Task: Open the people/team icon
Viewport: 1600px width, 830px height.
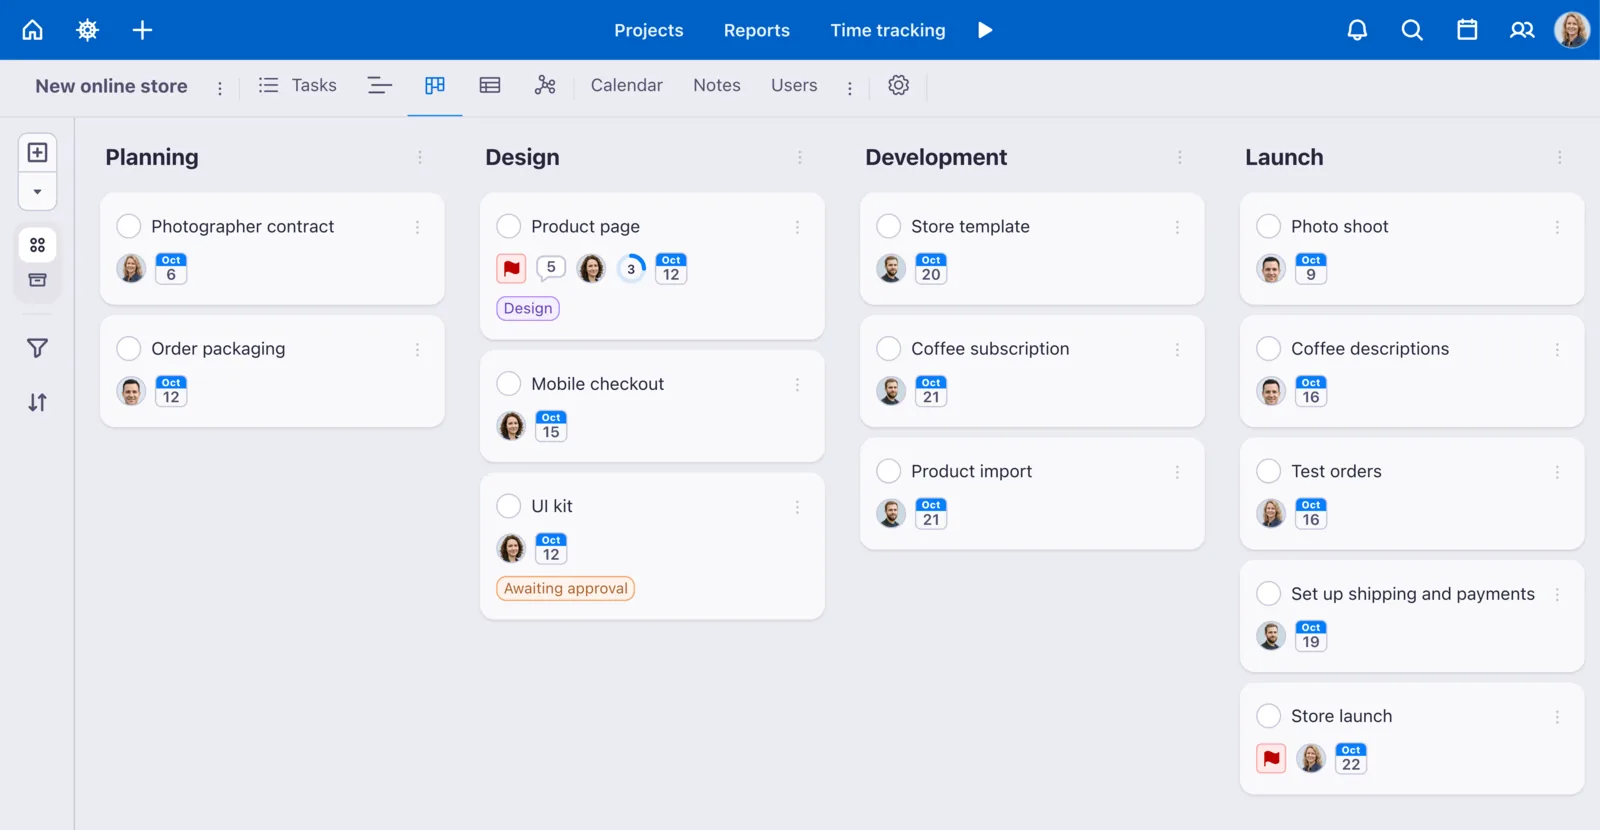Action: pos(1522,30)
